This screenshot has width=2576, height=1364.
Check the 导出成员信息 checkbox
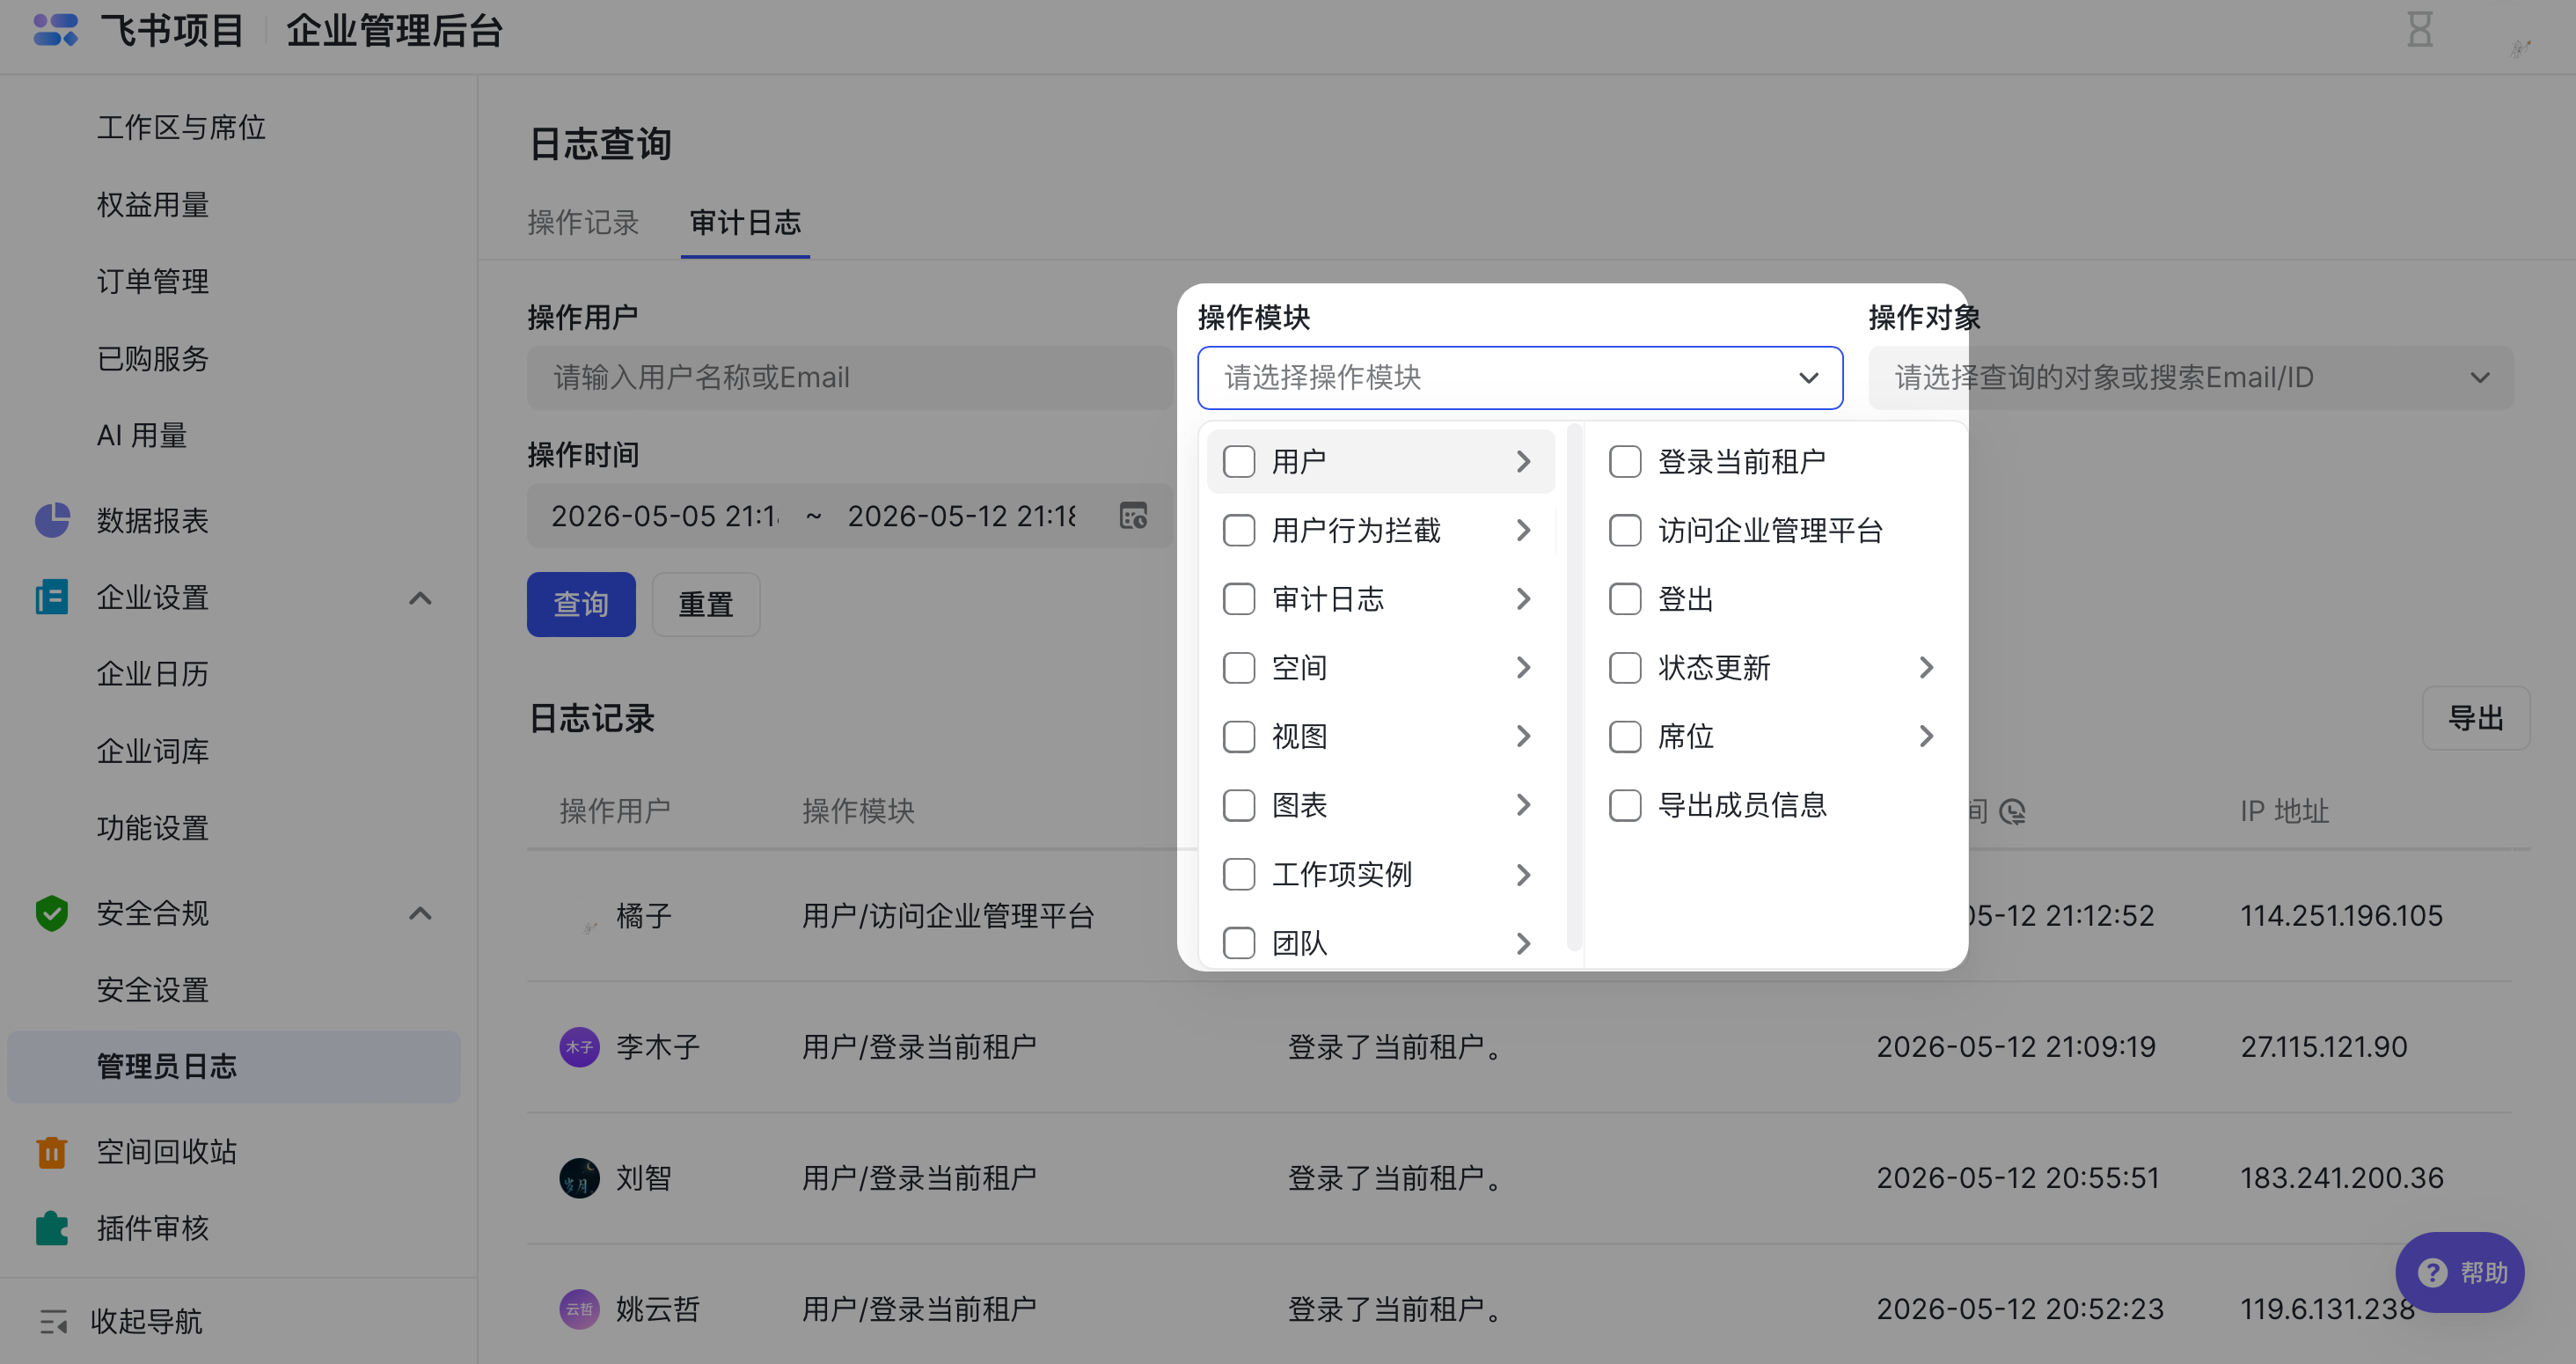tap(1625, 805)
